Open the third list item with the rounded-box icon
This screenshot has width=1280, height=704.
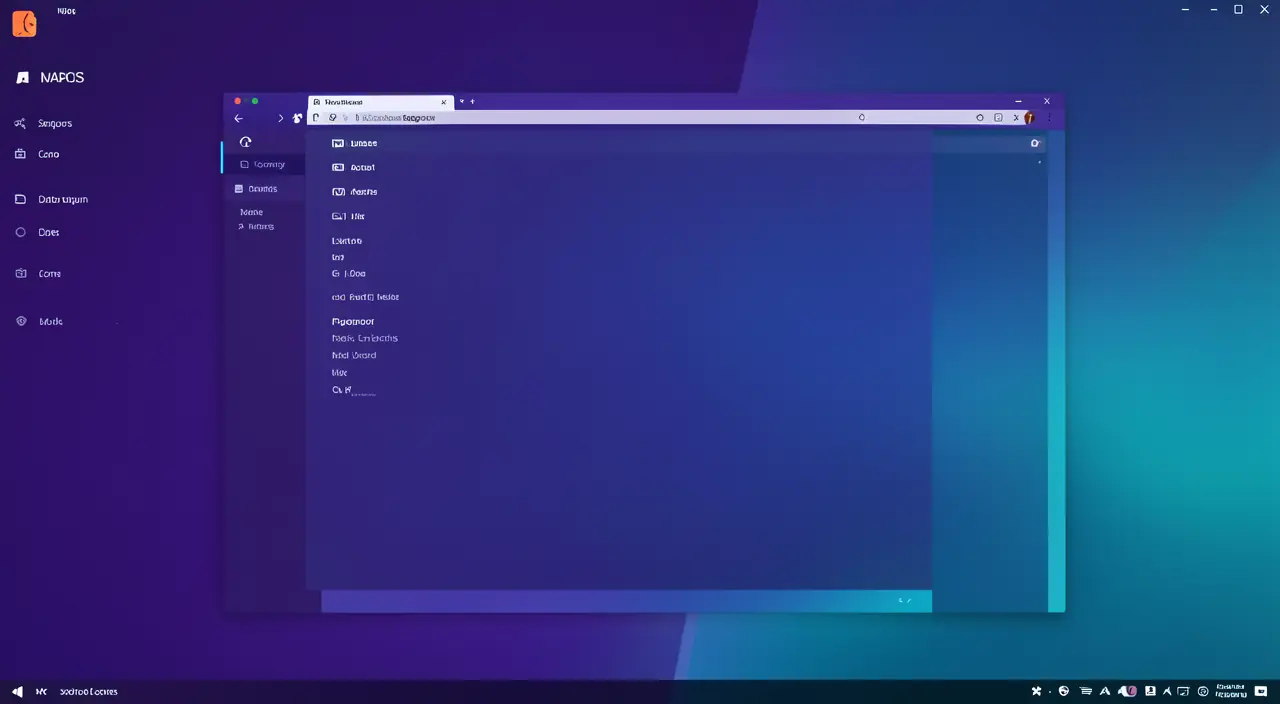[x=355, y=192]
